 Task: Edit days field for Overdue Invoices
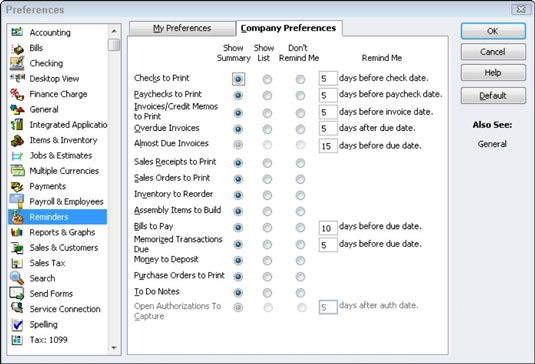click(x=328, y=128)
